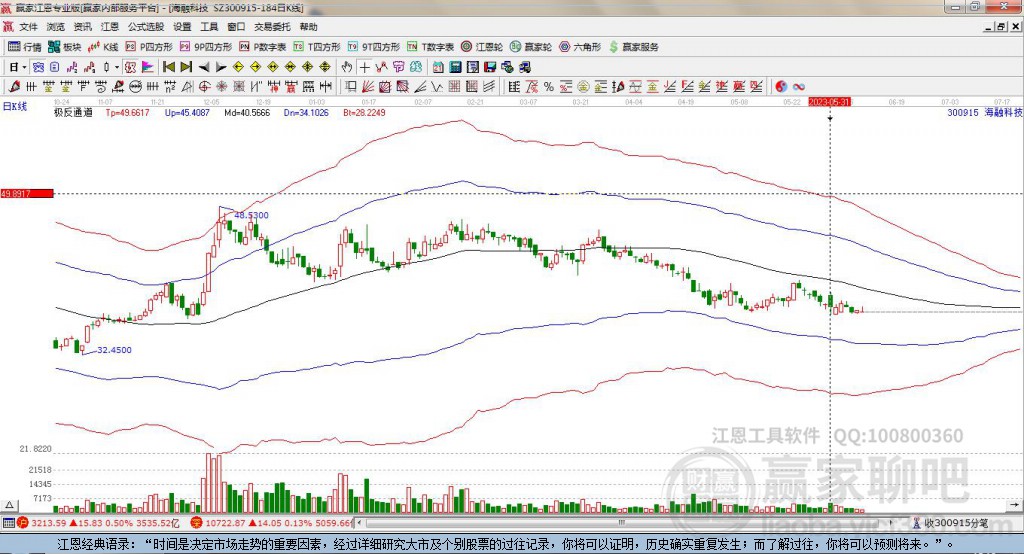Click the 49.8917 red price marker
The image size is (1024, 554).
pyautogui.click(x=27, y=194)
